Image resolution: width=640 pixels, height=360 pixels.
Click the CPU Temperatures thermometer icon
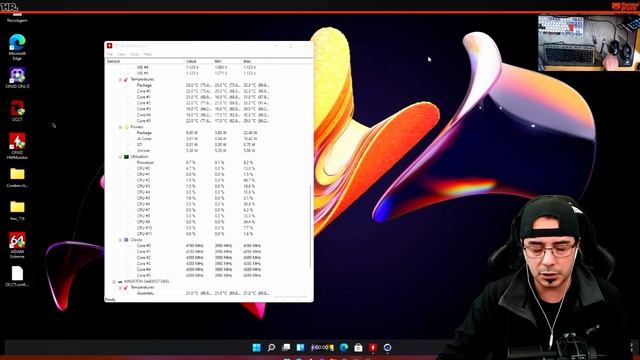coord(126,79)
